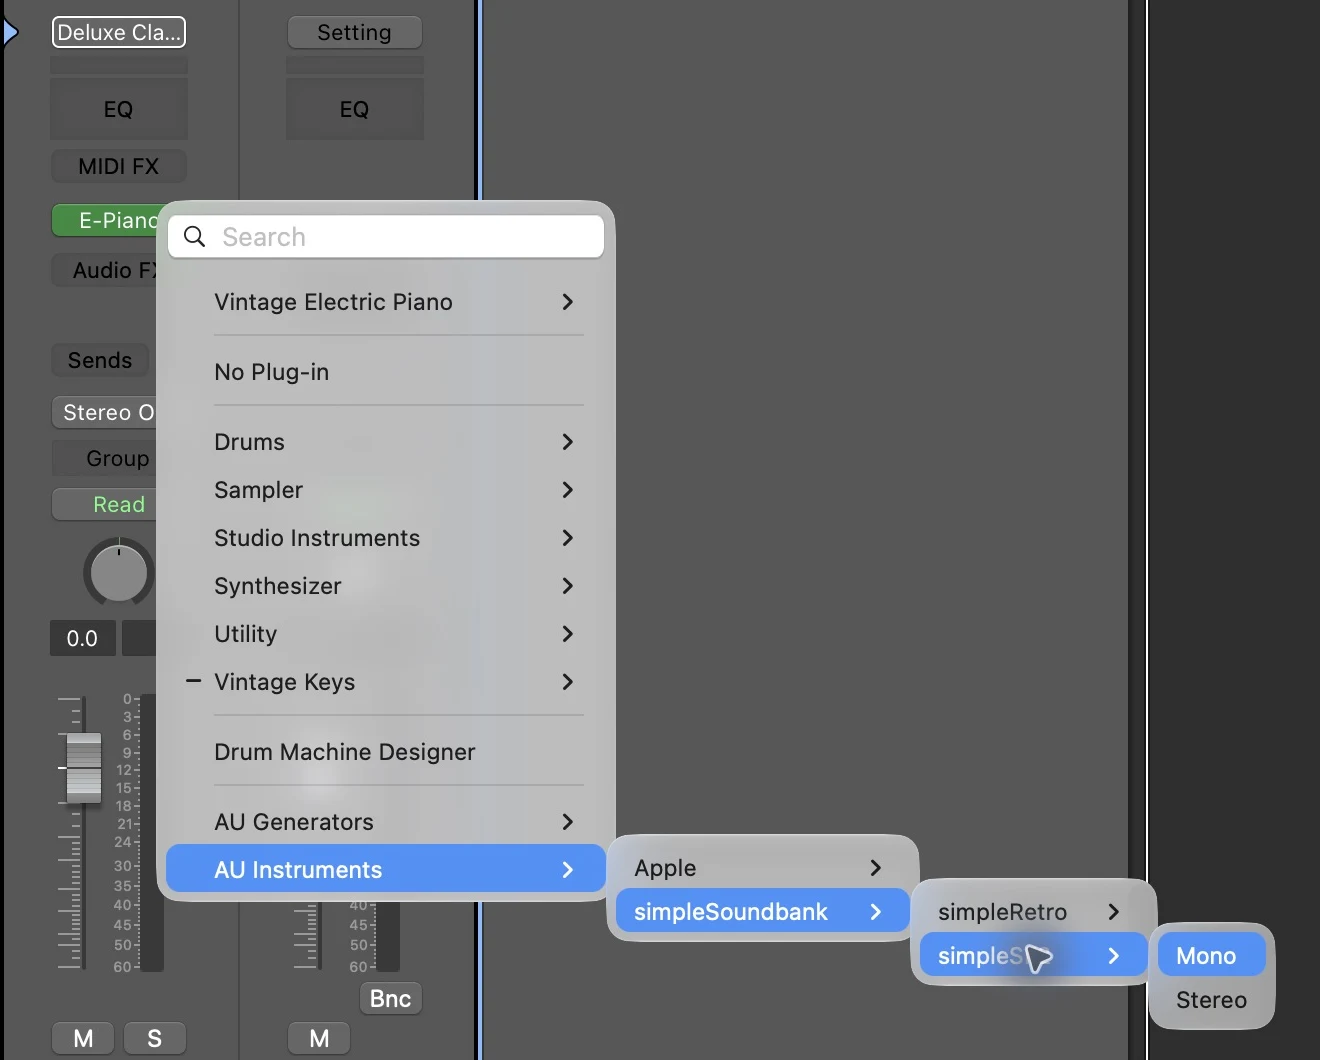Click the volume fader handle on first strip
This screenshot has width=1320, height=1060.
[84, 768]
